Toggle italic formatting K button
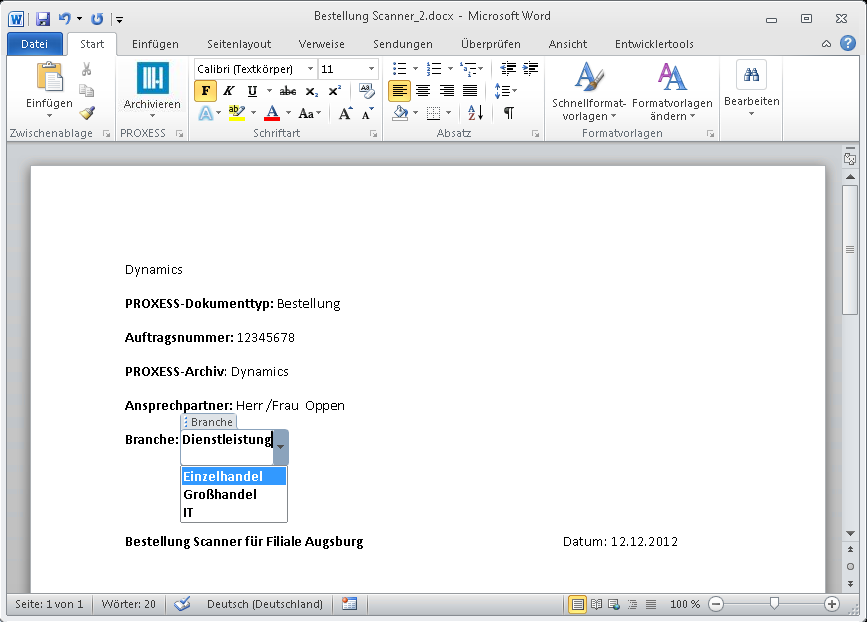 [x=229, y=91]
